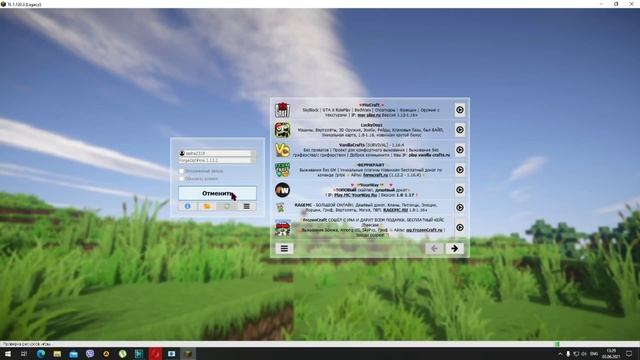This screenshot has height=360, width=640.
Task: Click the account profile icon
Action: pos(182,153)
